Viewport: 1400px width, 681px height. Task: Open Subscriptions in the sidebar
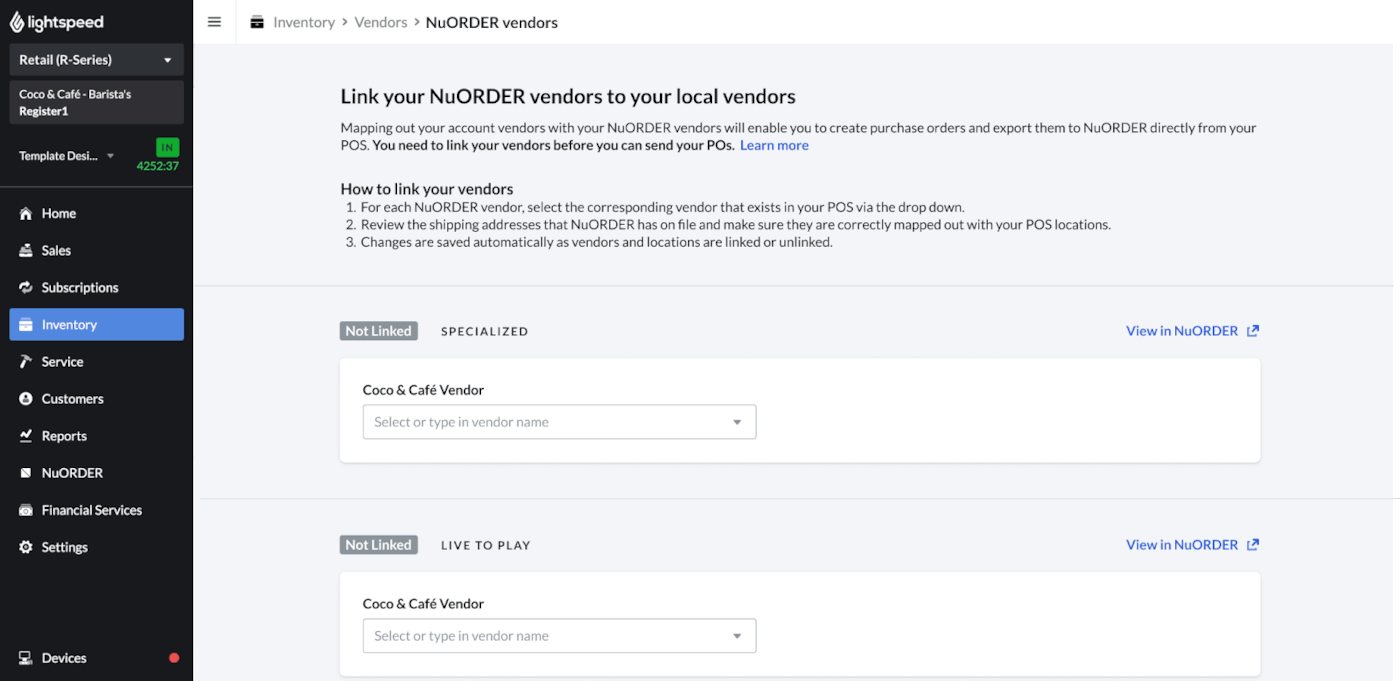96,287
